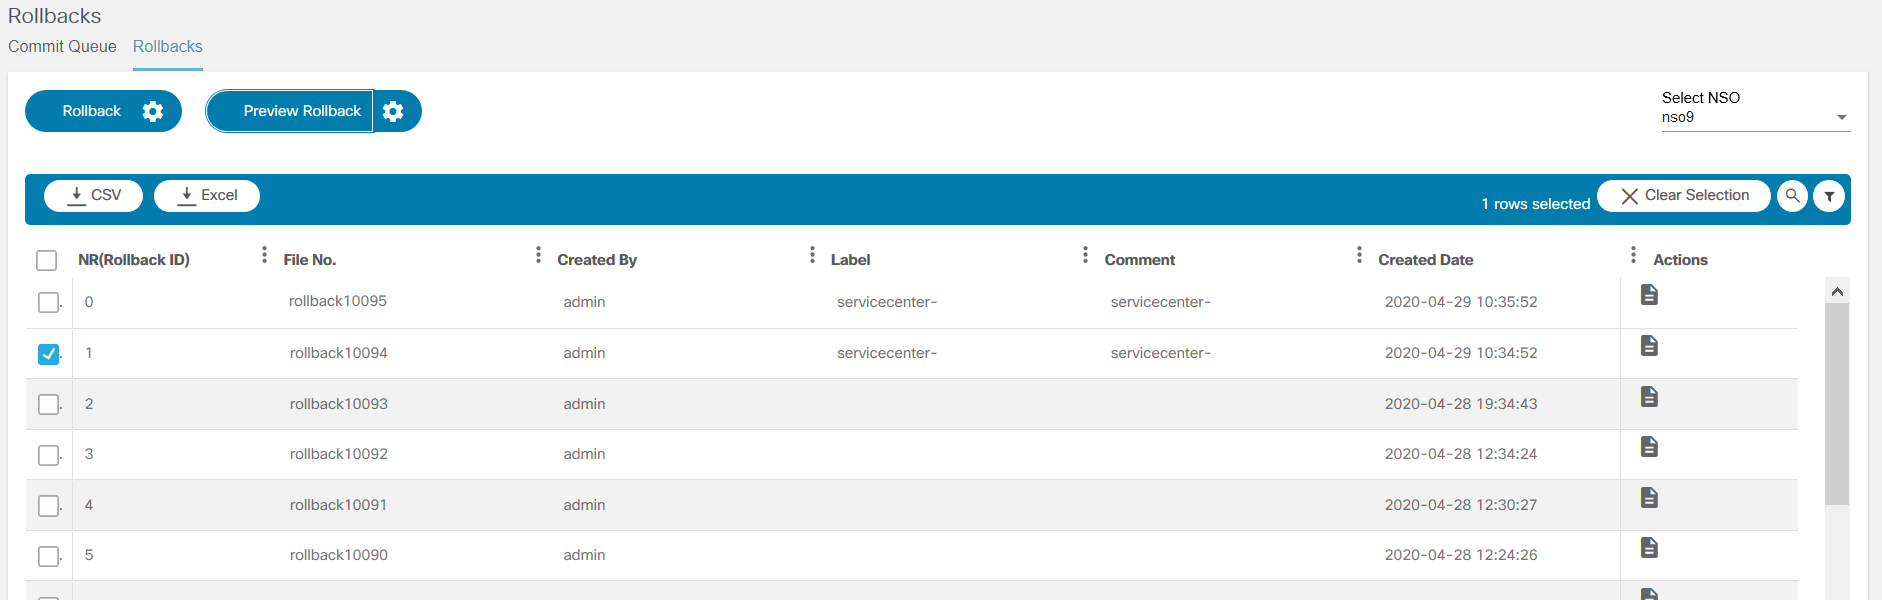Click rollback10091 file name cell
Screen dimensions: 1882x600
338,505
